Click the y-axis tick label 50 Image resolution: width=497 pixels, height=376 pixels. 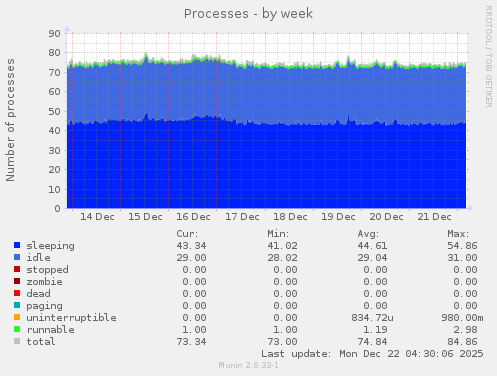pyautogui.click(x=54, y=111)
